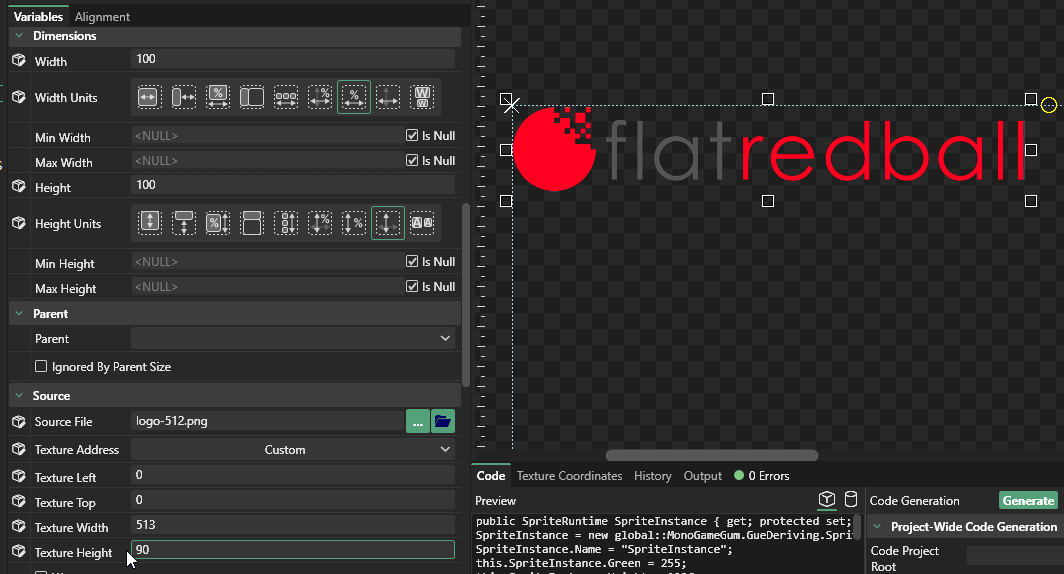1064x574 pixels.
Task: Open the Alignment tab
Action: point(102,17)
